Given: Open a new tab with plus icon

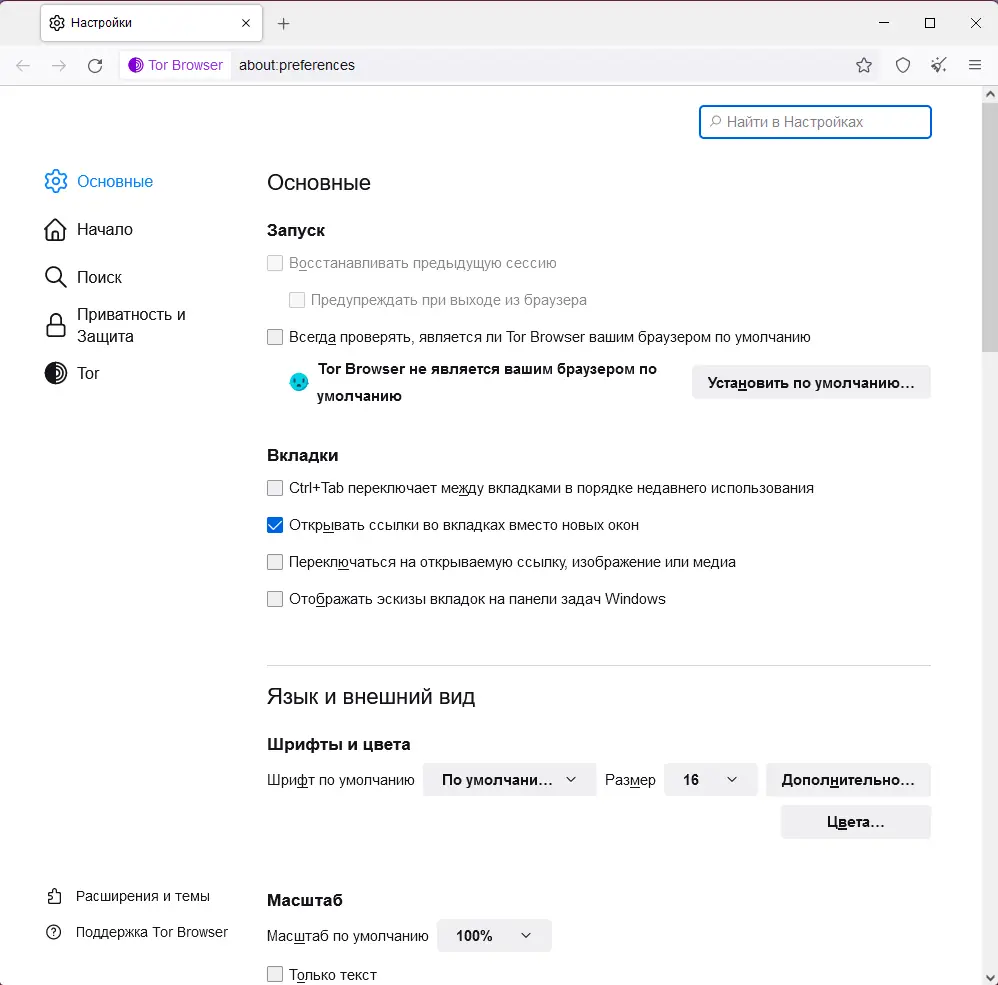Looking at the screenshot, I should point(284,23).
